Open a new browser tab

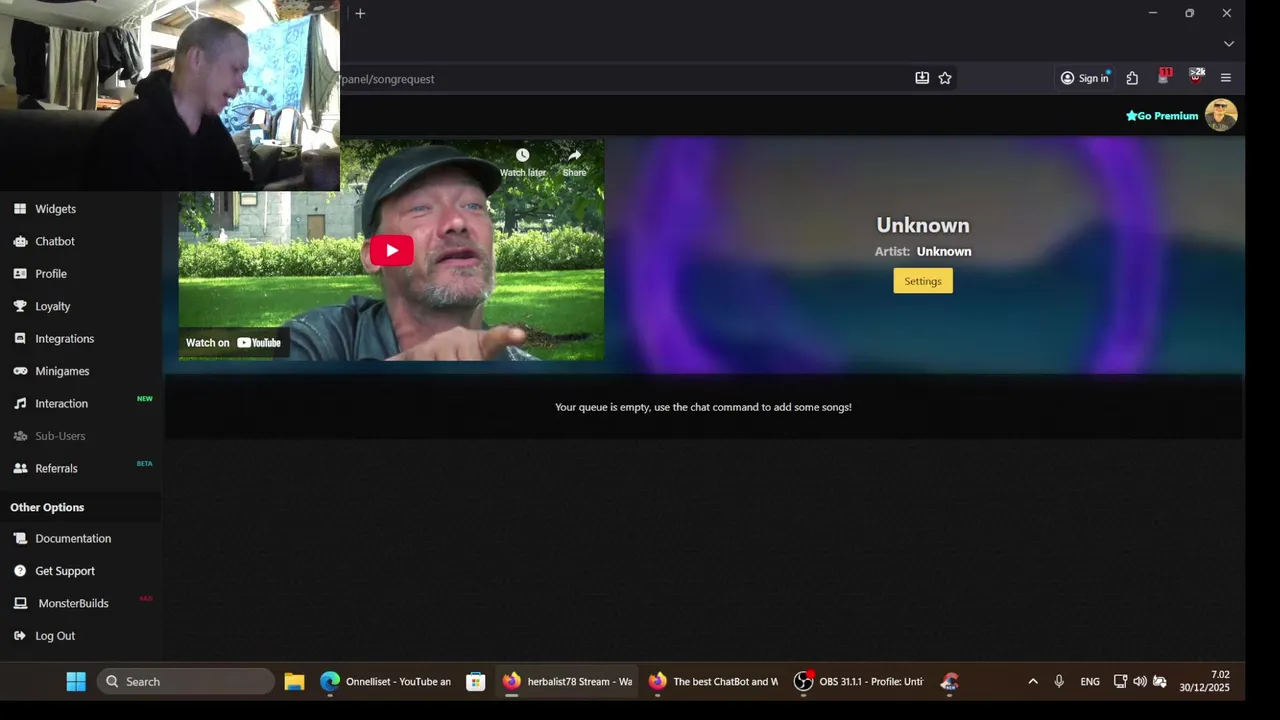(360, 14)
